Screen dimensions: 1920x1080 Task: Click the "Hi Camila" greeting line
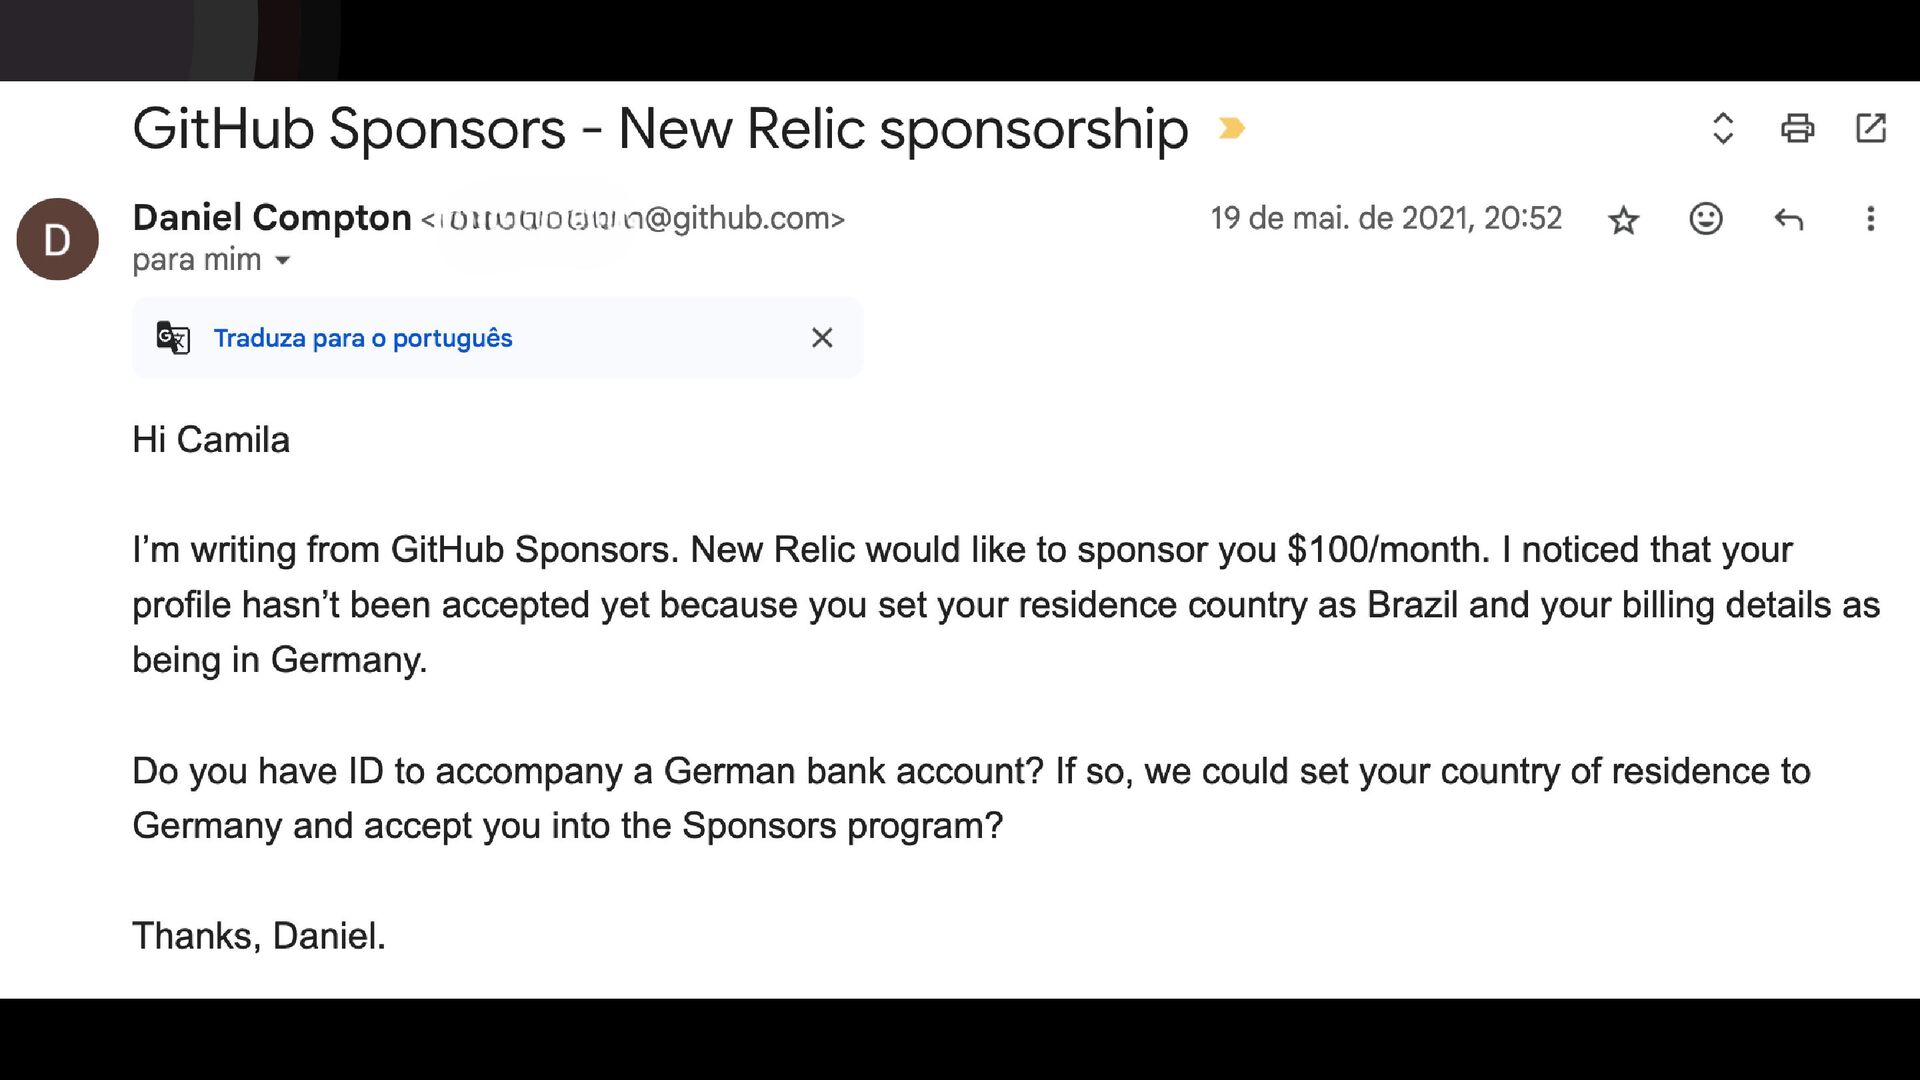pos(211,440)
